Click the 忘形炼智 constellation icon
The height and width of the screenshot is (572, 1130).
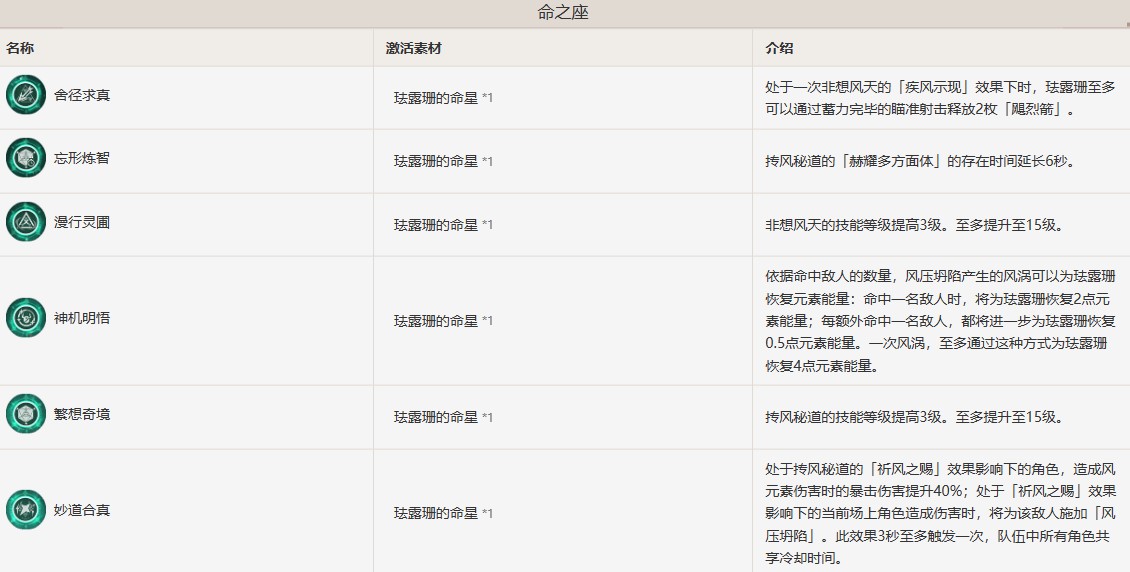click(26, 158)
